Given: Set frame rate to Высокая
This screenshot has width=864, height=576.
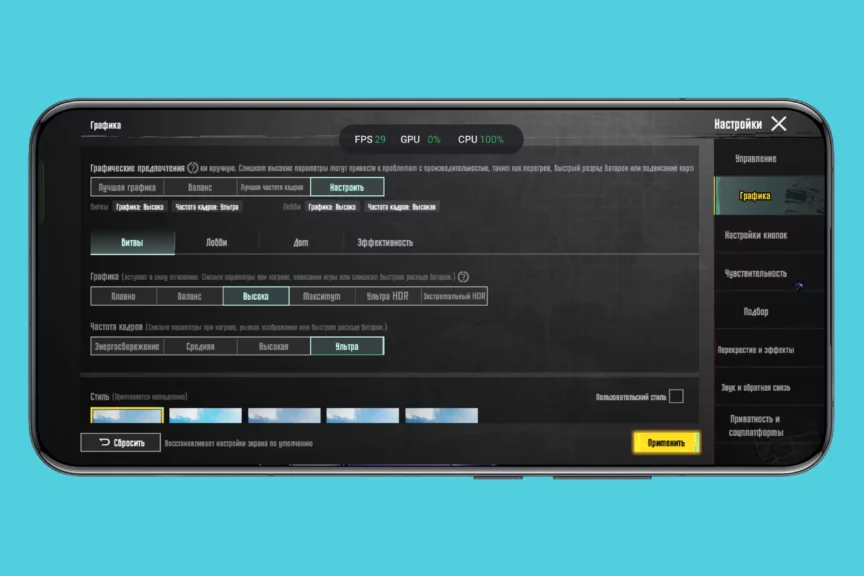Looking at the screenshot, I should click(273, 346).
